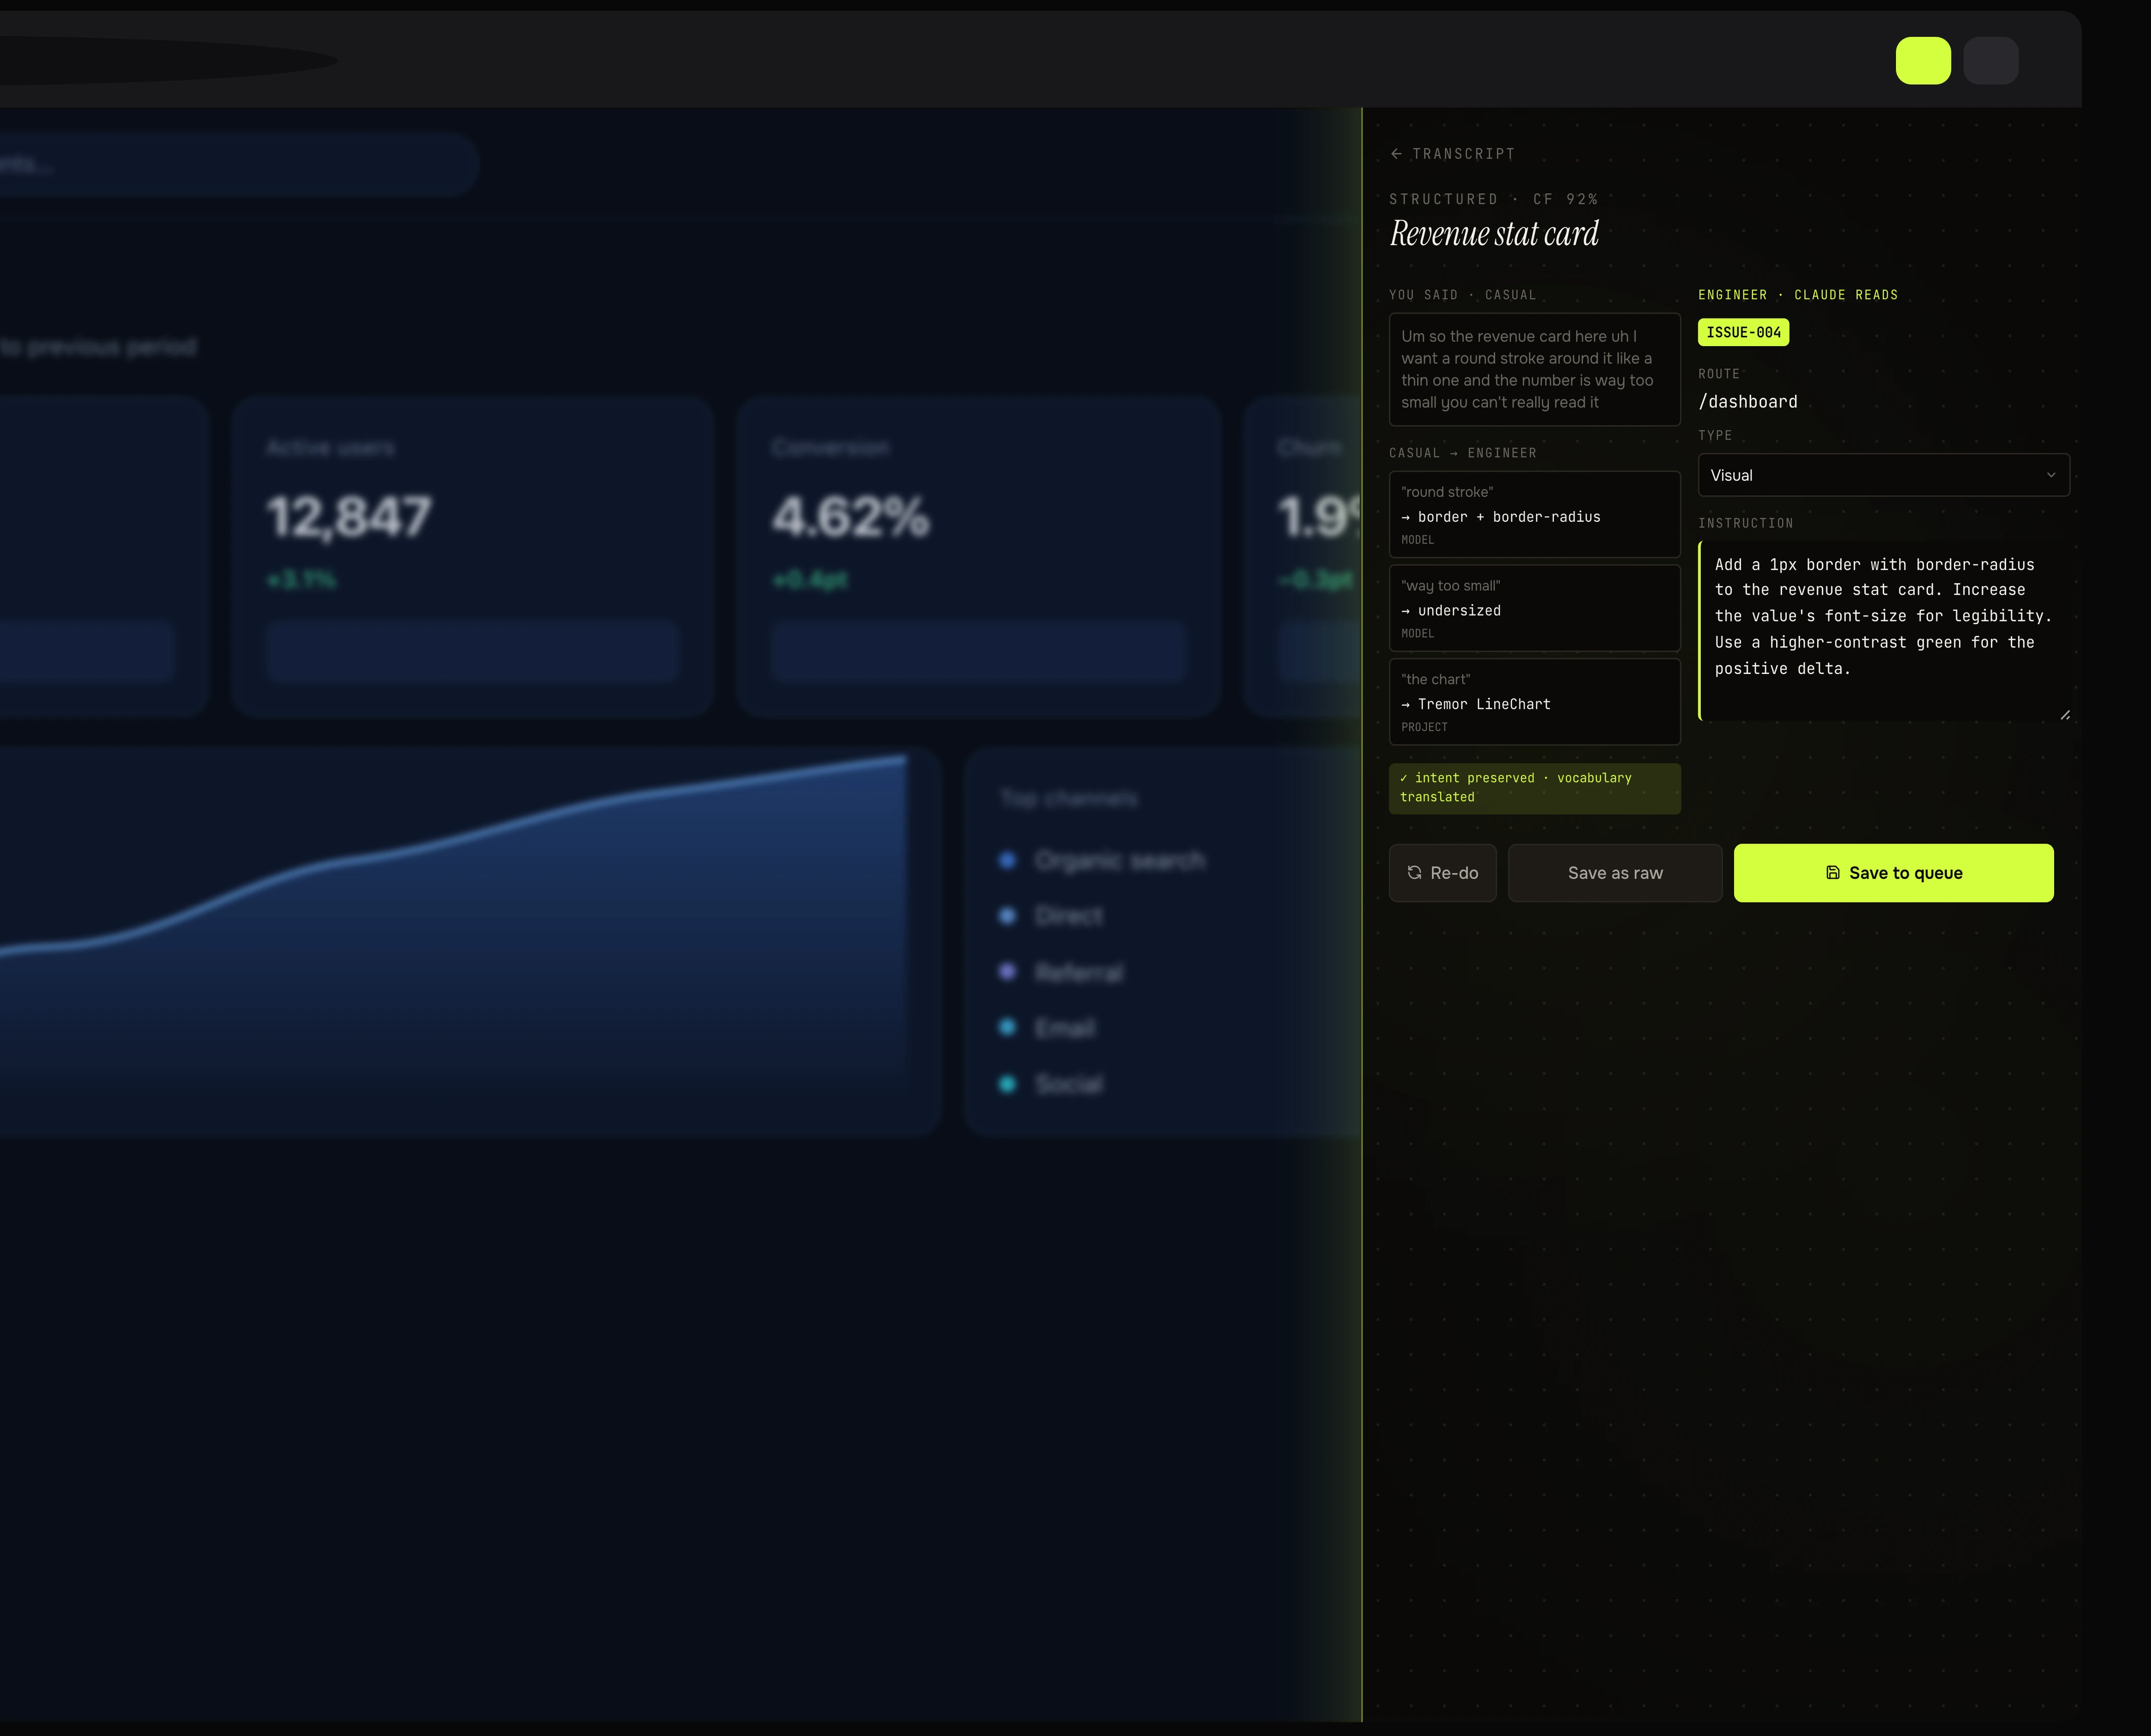Open the Type dropdown showing Visual
The width and height of the screenshot is (2151, 1736).
click(1883, 475)
